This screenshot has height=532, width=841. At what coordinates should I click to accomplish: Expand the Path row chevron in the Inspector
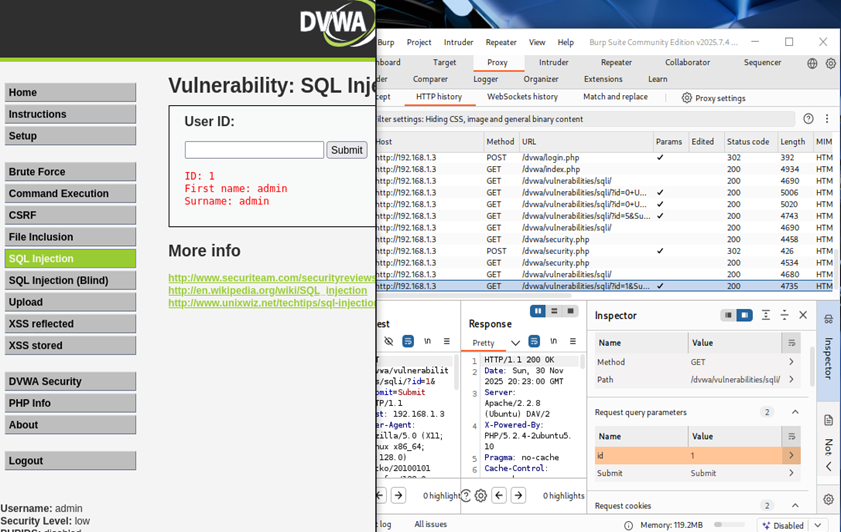791,380
